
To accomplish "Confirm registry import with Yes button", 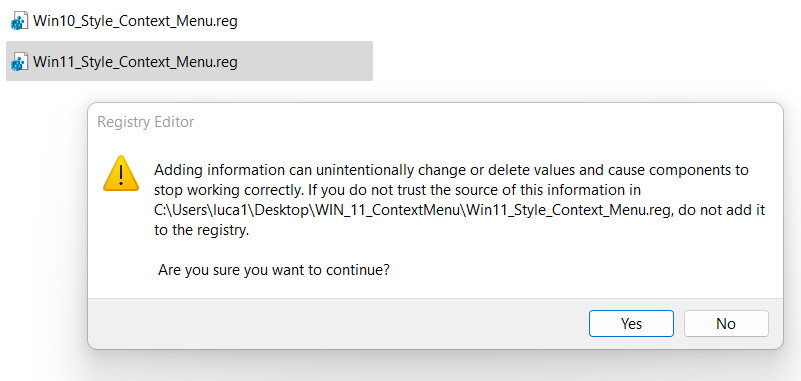I will coord(631,323).
